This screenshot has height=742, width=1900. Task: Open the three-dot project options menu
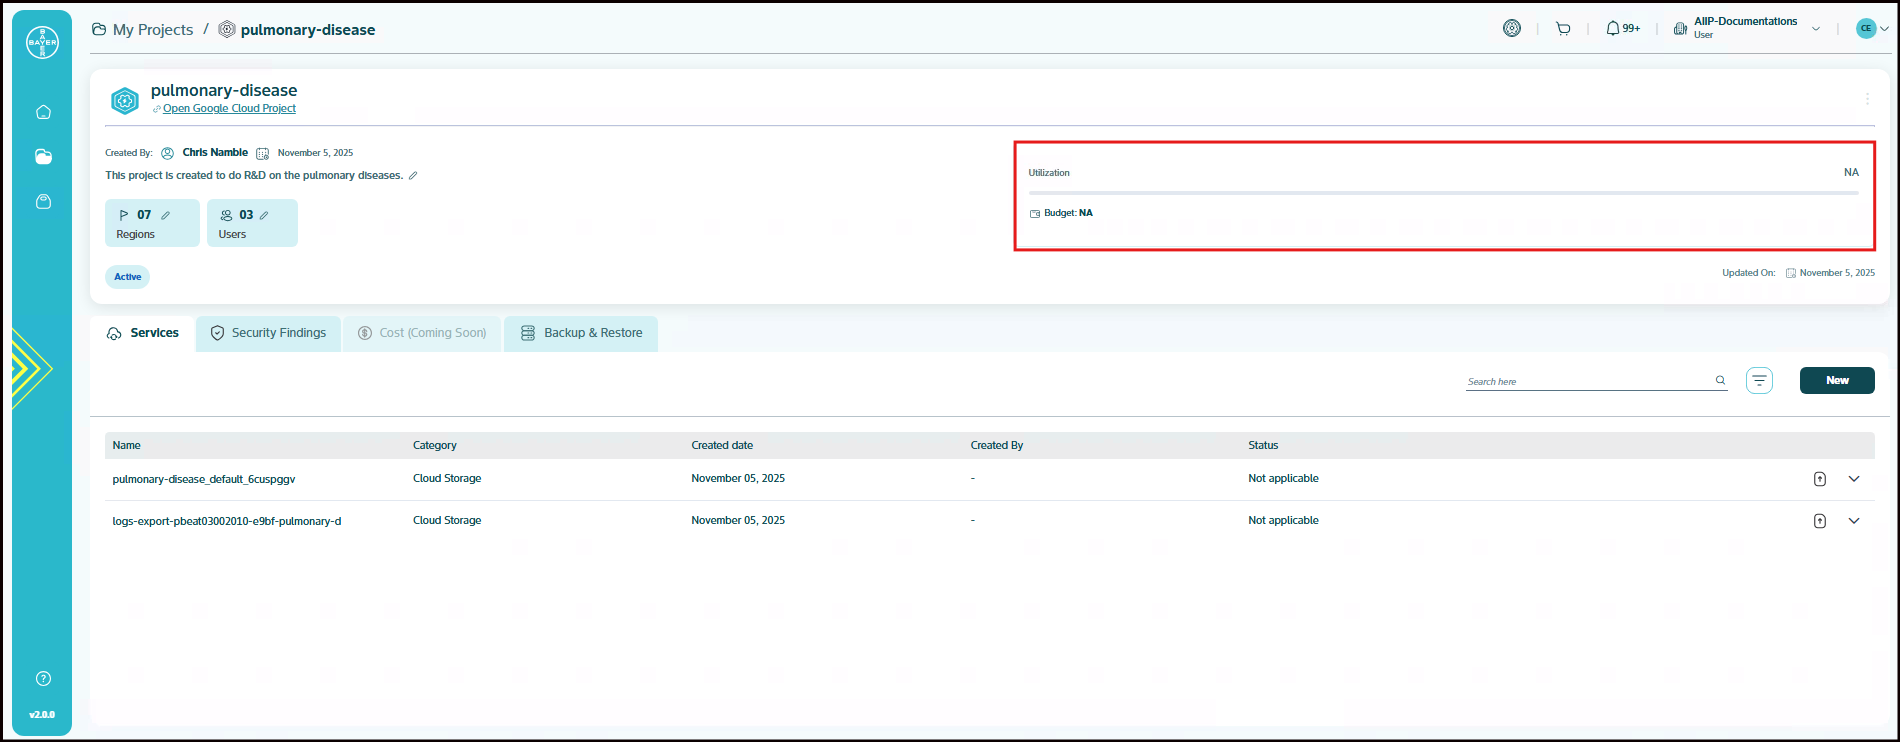click(1867, 99)
